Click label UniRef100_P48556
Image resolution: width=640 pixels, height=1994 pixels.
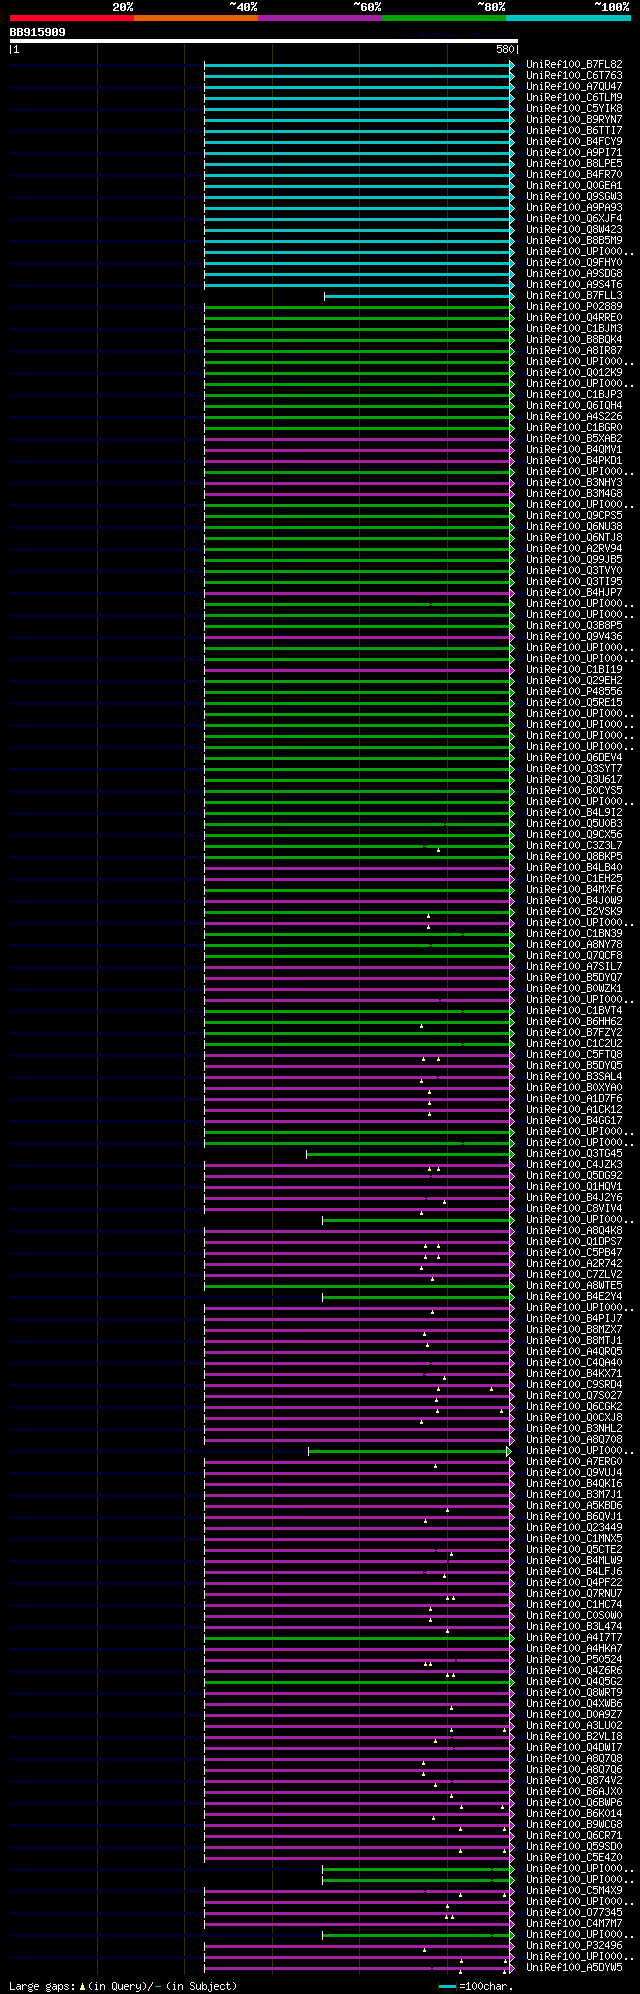[x=574, y=691]
